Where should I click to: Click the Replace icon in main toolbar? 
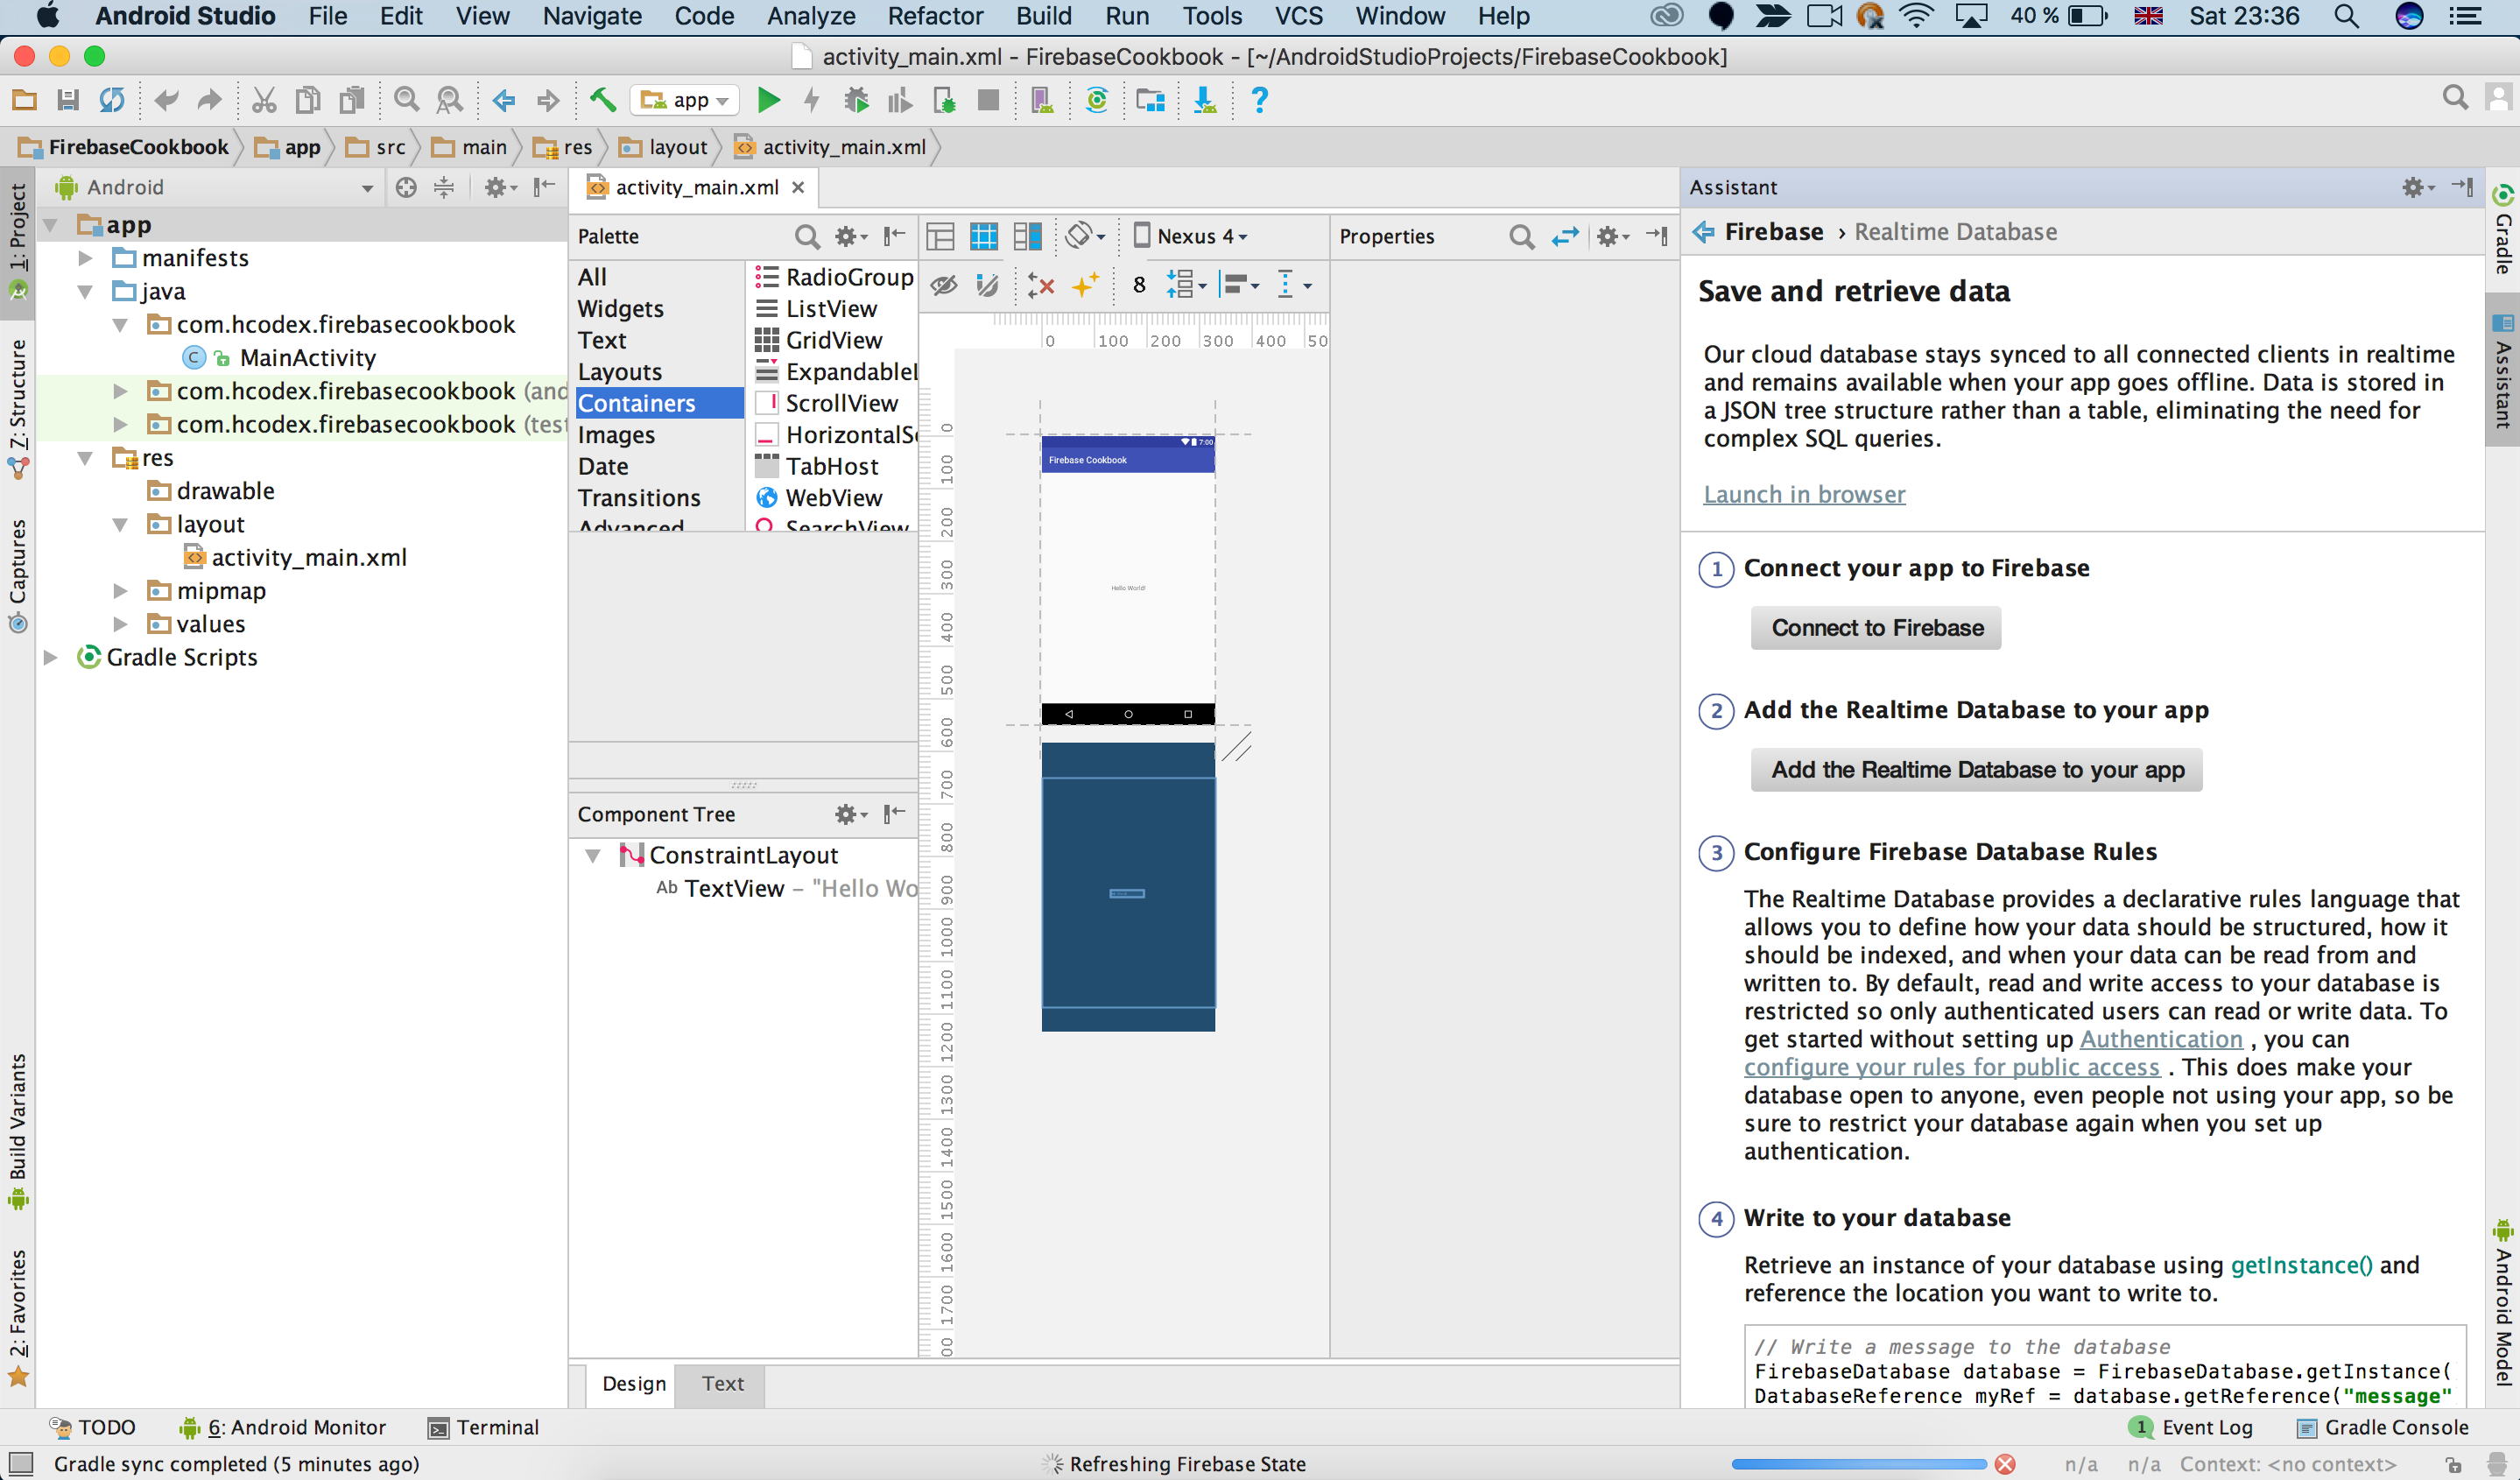click(450, 100)
